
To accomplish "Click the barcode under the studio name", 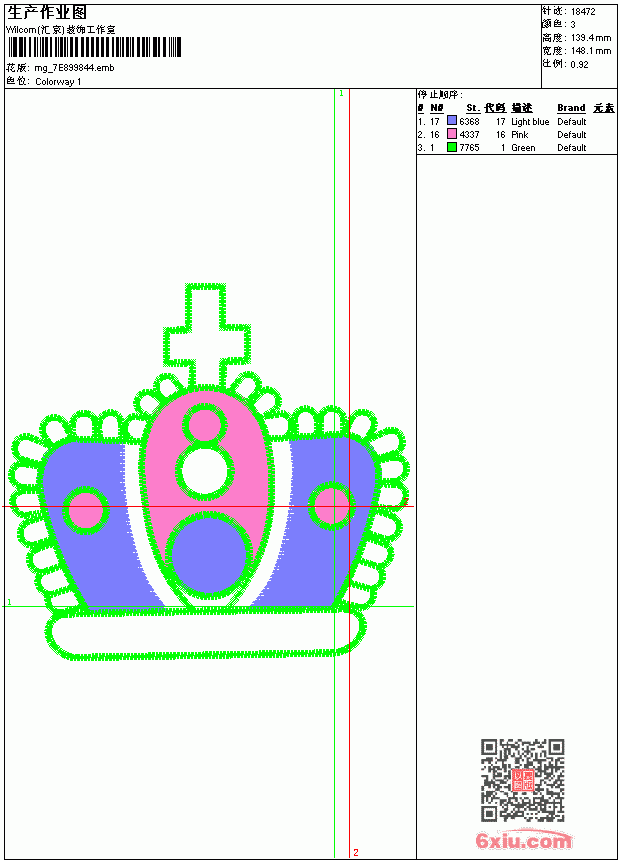I will point(94,47).
